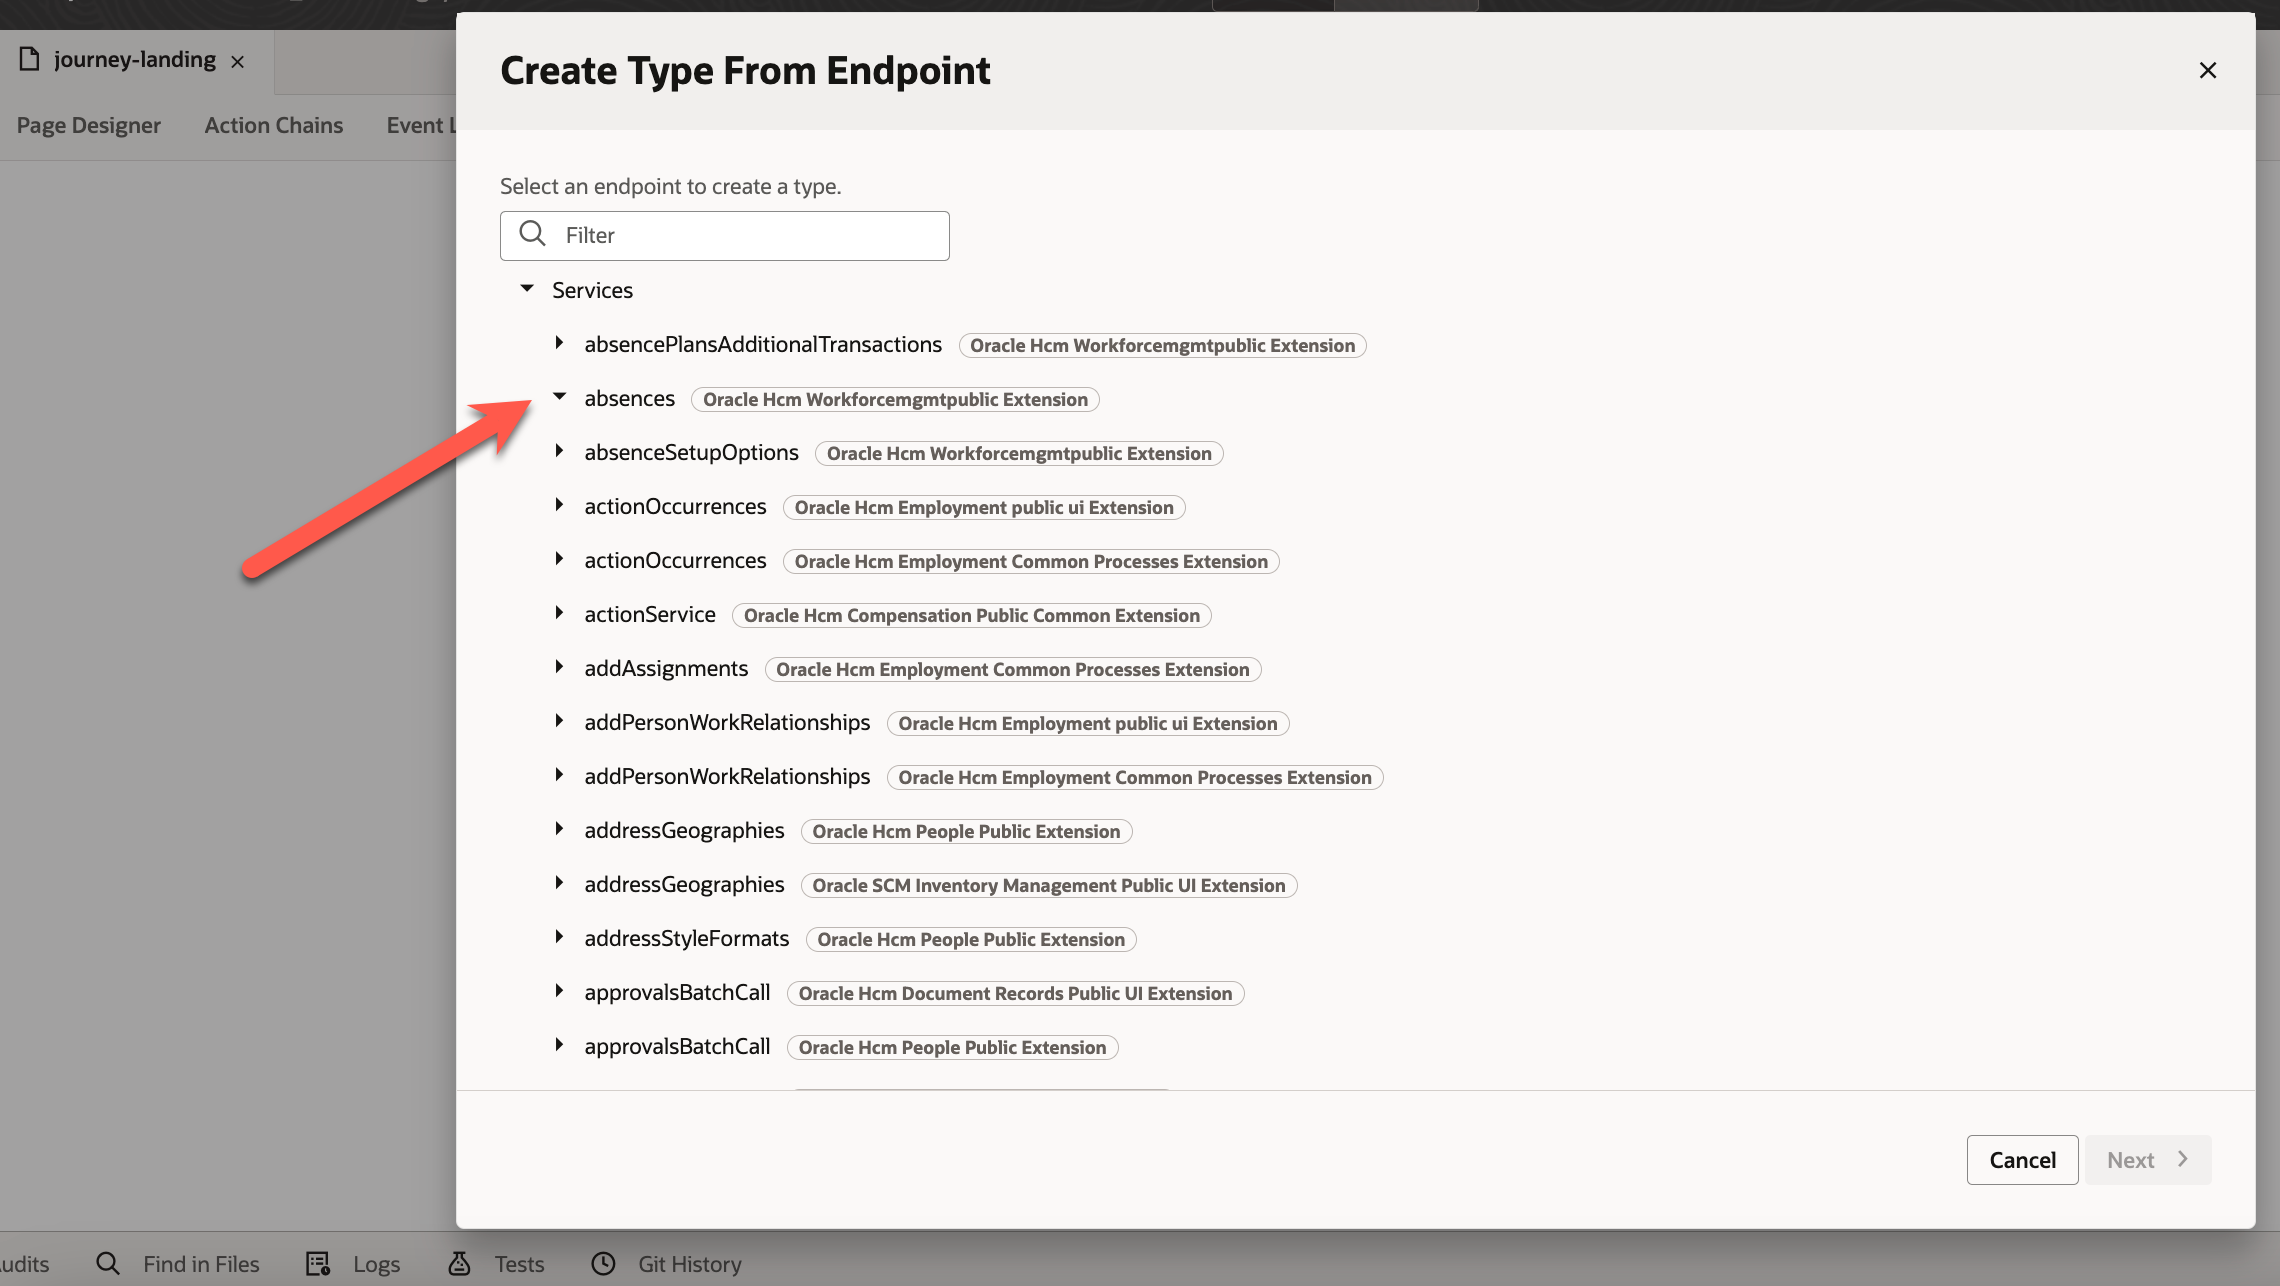Image resolution: width=2280 pixels, height=1286 pixels.
Task: Expand absencePlansAdditionalTransactions node
Action: pyautogui.click(x=559, y=343)
